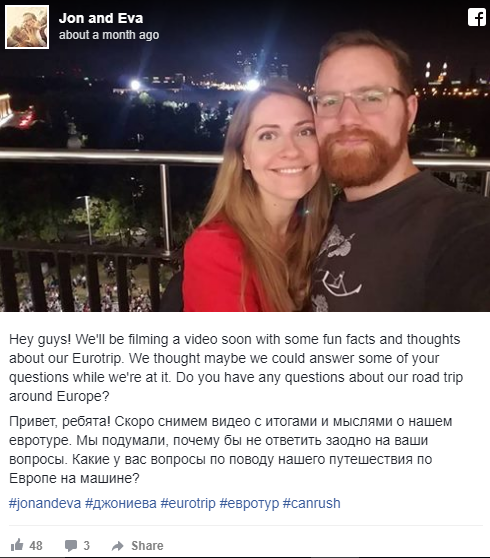Image resolution: width=490 pixels, height=558 pixels.
Task: Click the Share button label
Action: 147,546
